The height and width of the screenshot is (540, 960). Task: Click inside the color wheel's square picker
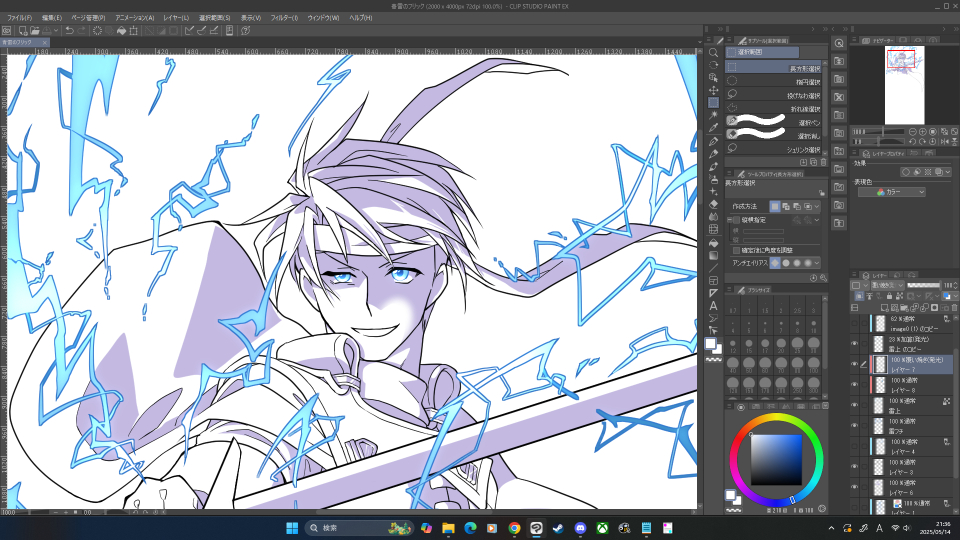pos(780,458)
